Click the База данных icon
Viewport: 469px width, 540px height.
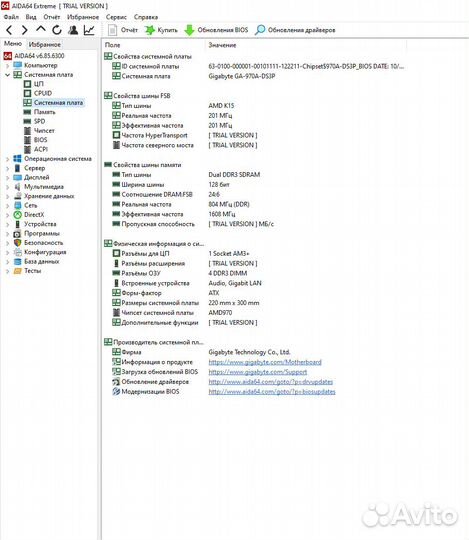18,261
